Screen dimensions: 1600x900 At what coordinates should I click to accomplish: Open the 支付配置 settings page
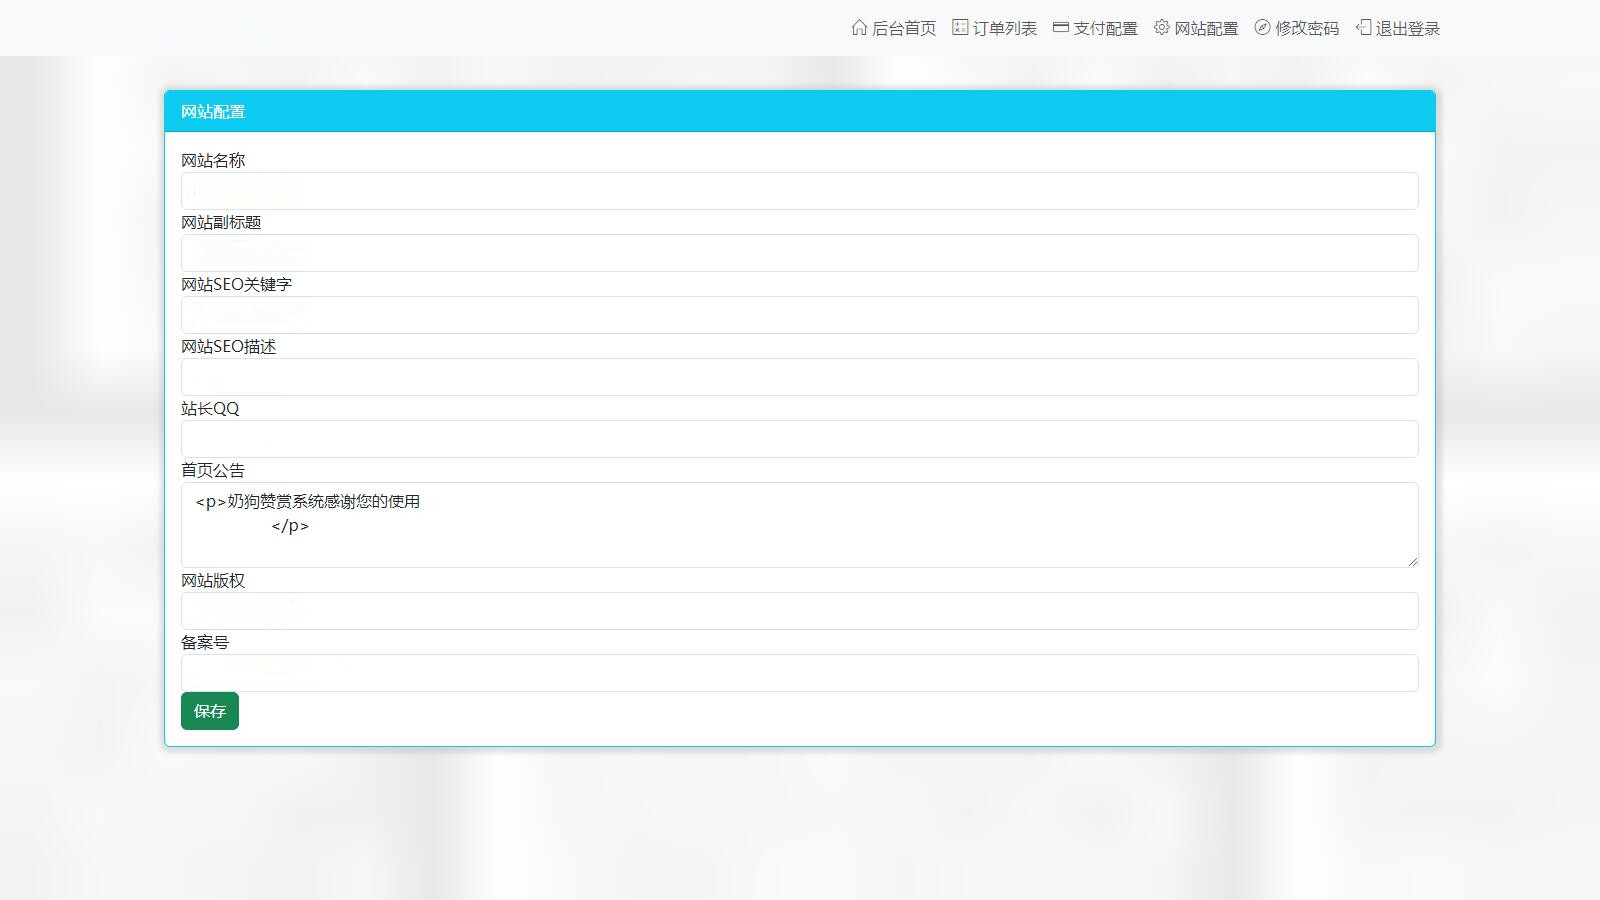pos(1105,29)
